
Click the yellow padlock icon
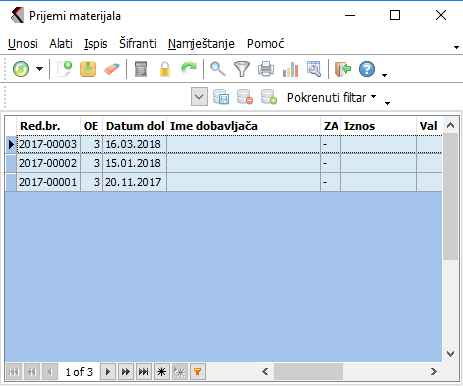point(165,69)
